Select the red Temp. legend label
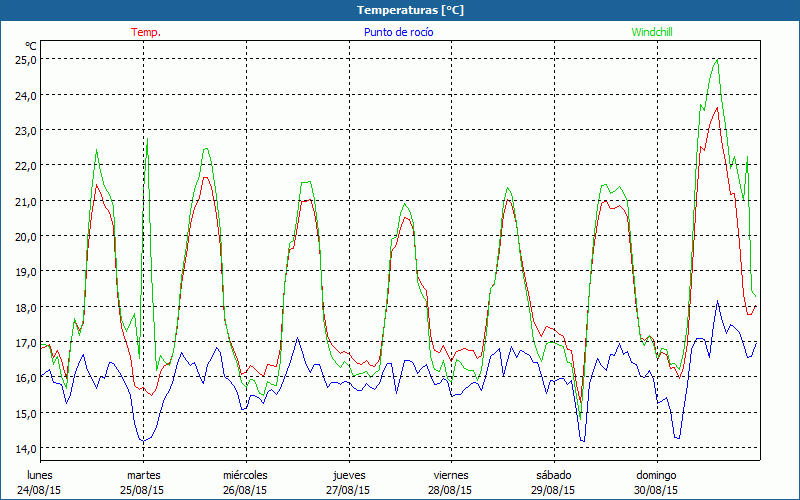Screen dimensions: 800x500 (x=145, y=32)
